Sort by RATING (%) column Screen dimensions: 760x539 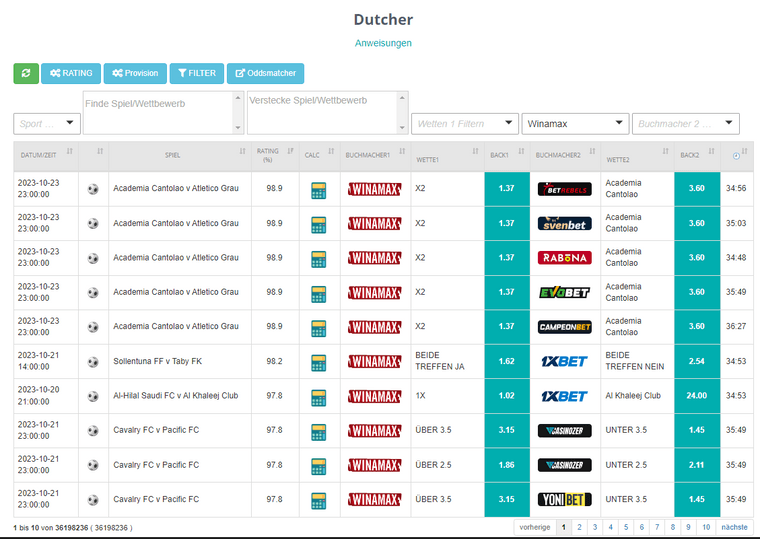pyautogui.click(x=275, y=156)
